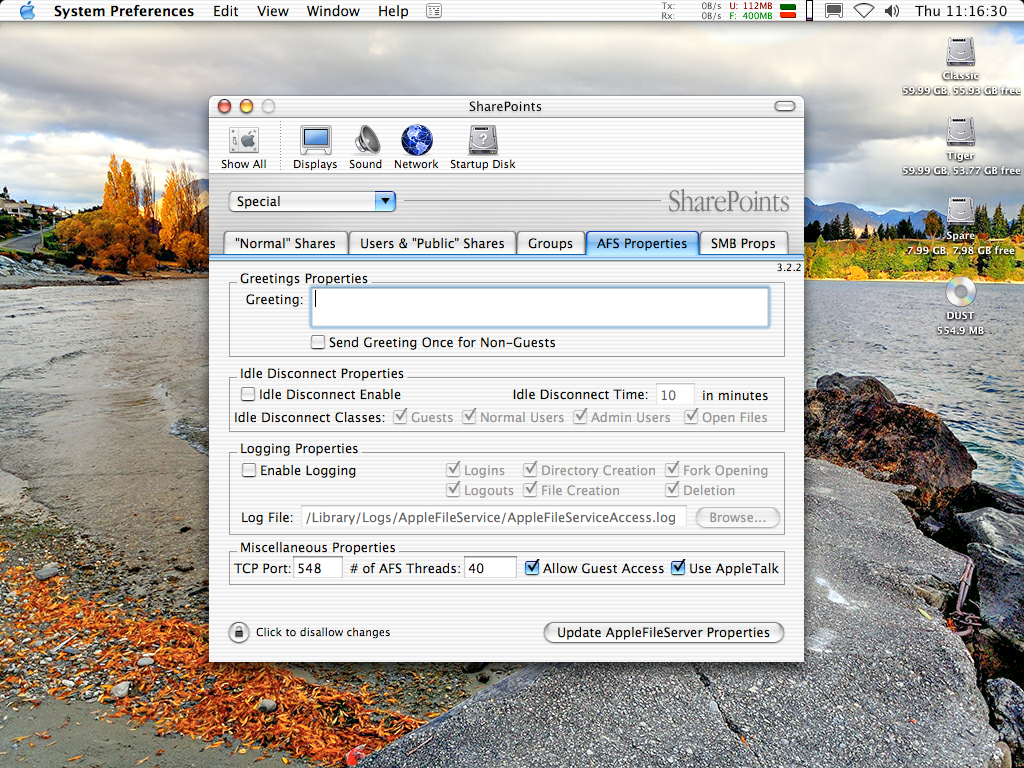Click the TCP Port field

(318, 568)
